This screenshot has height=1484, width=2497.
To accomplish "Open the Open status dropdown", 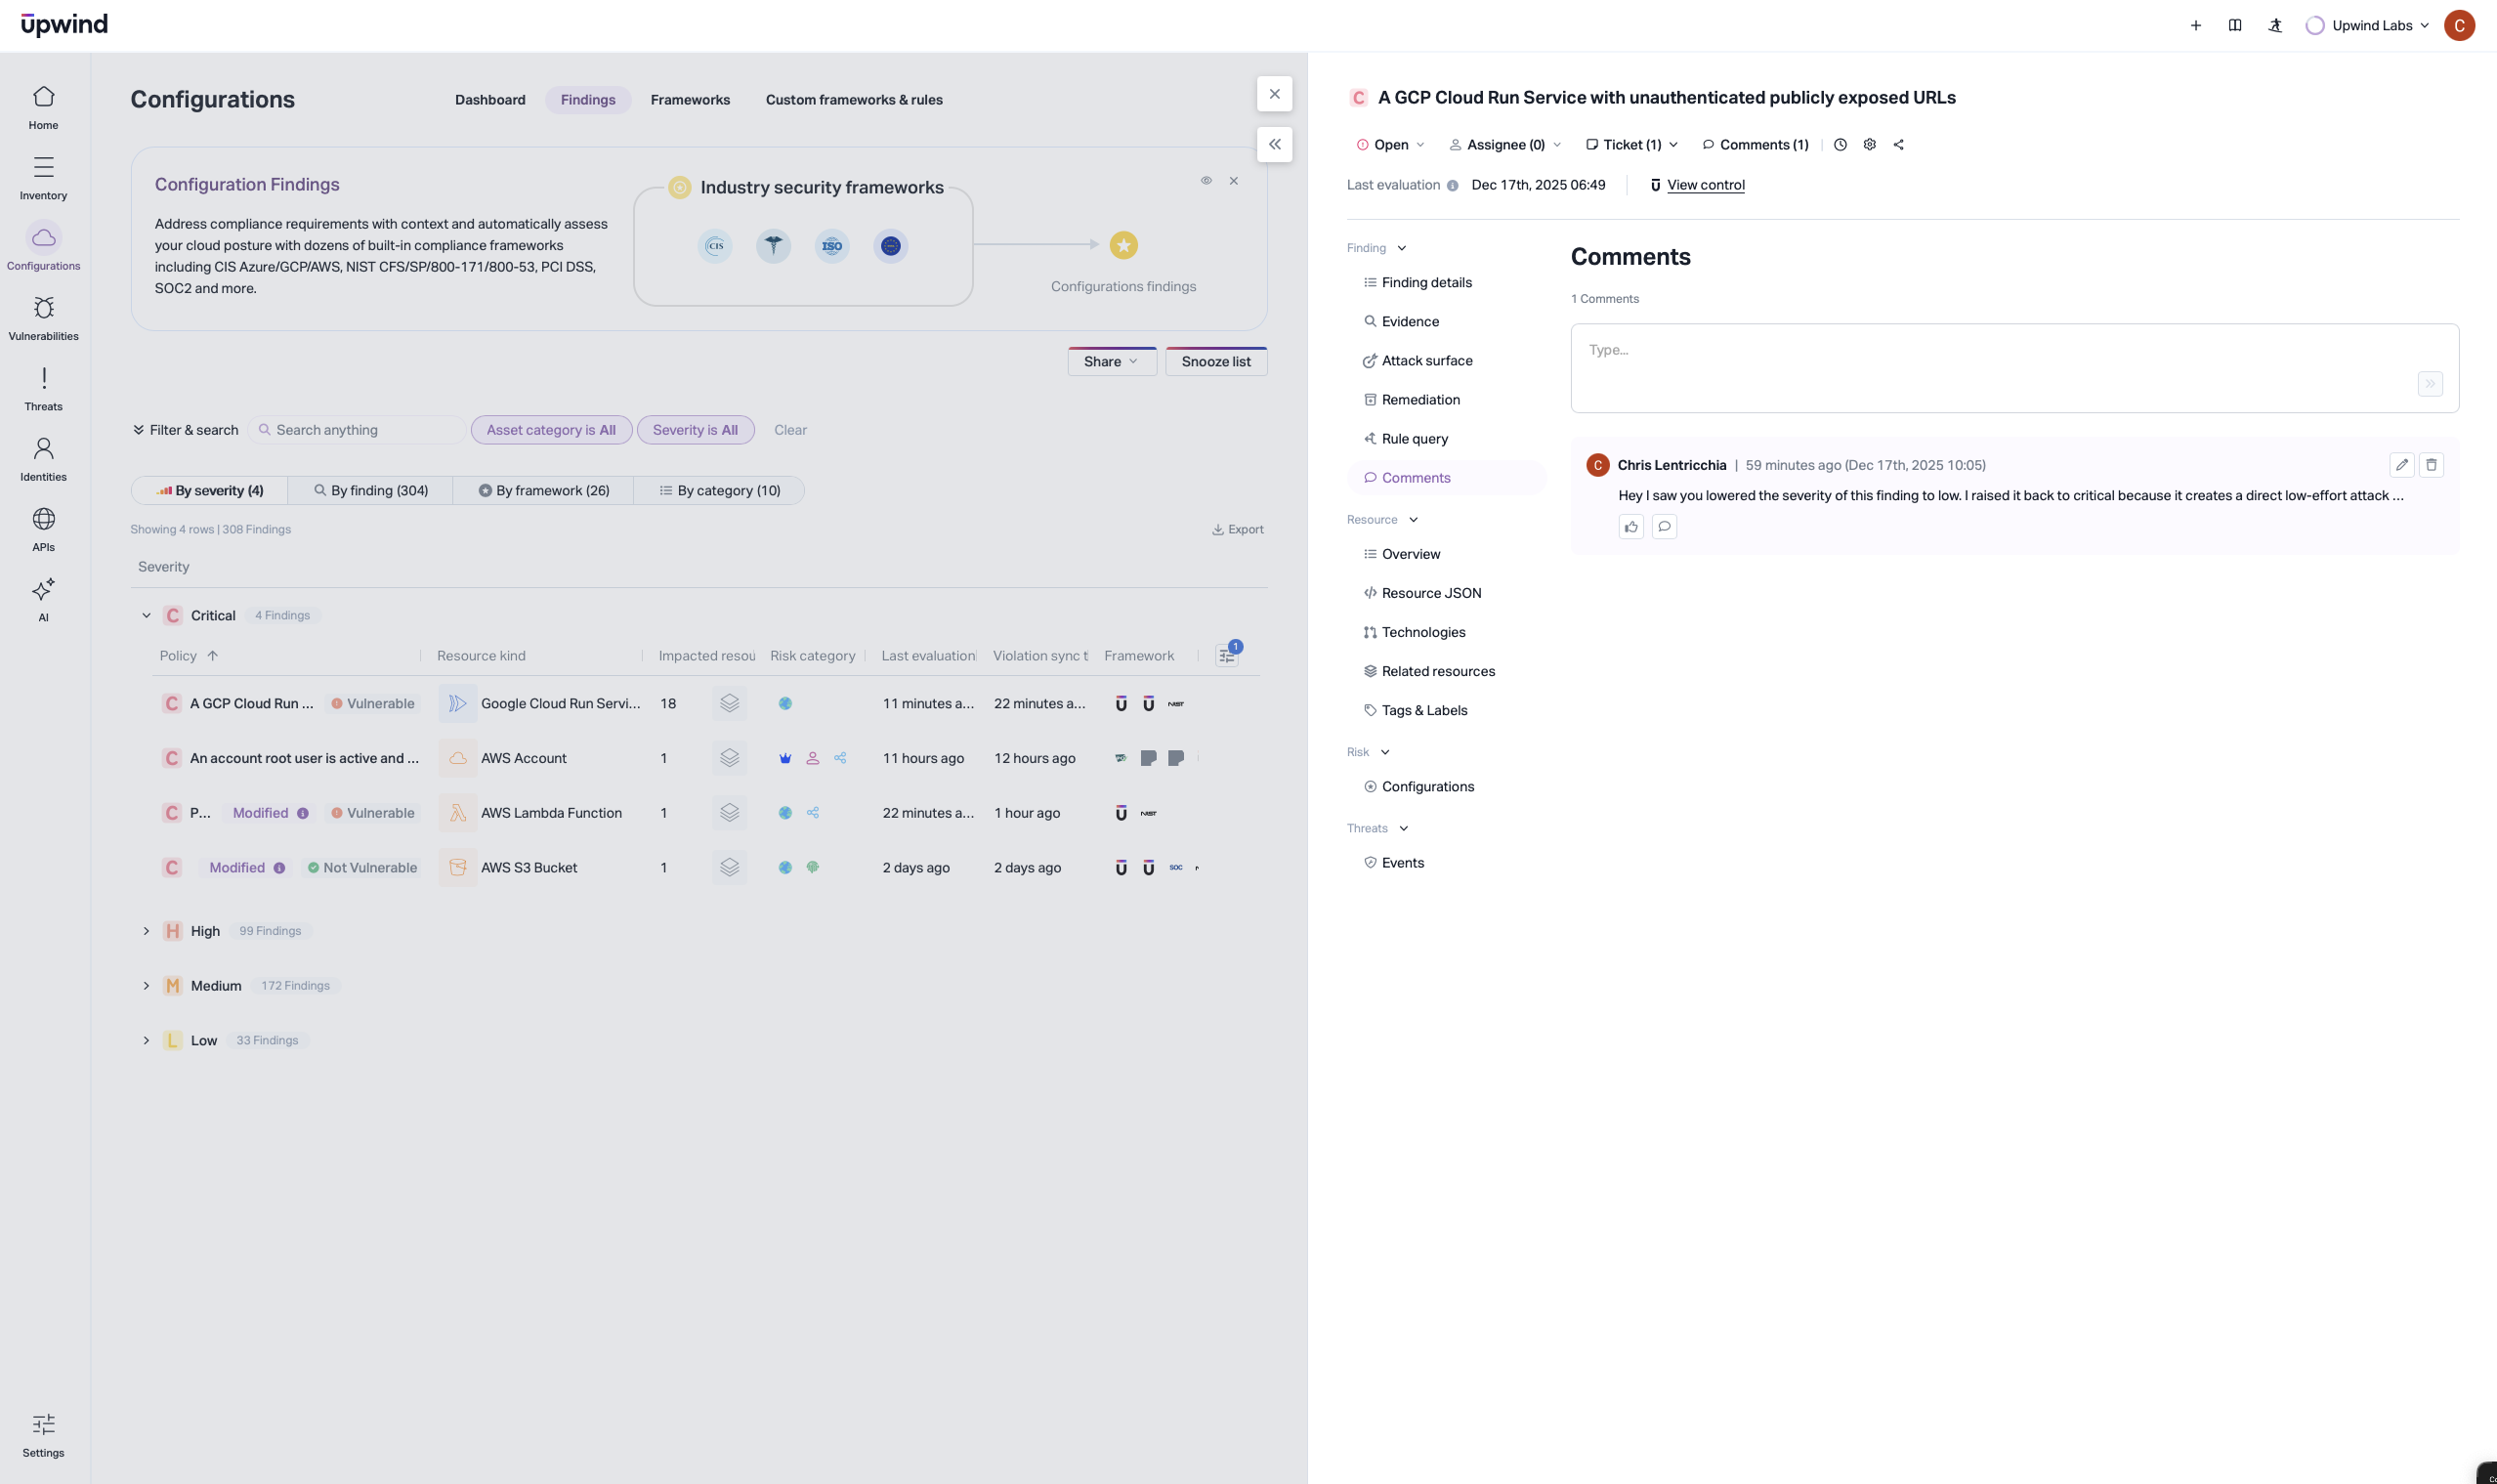I will [x=1390, y=145].
